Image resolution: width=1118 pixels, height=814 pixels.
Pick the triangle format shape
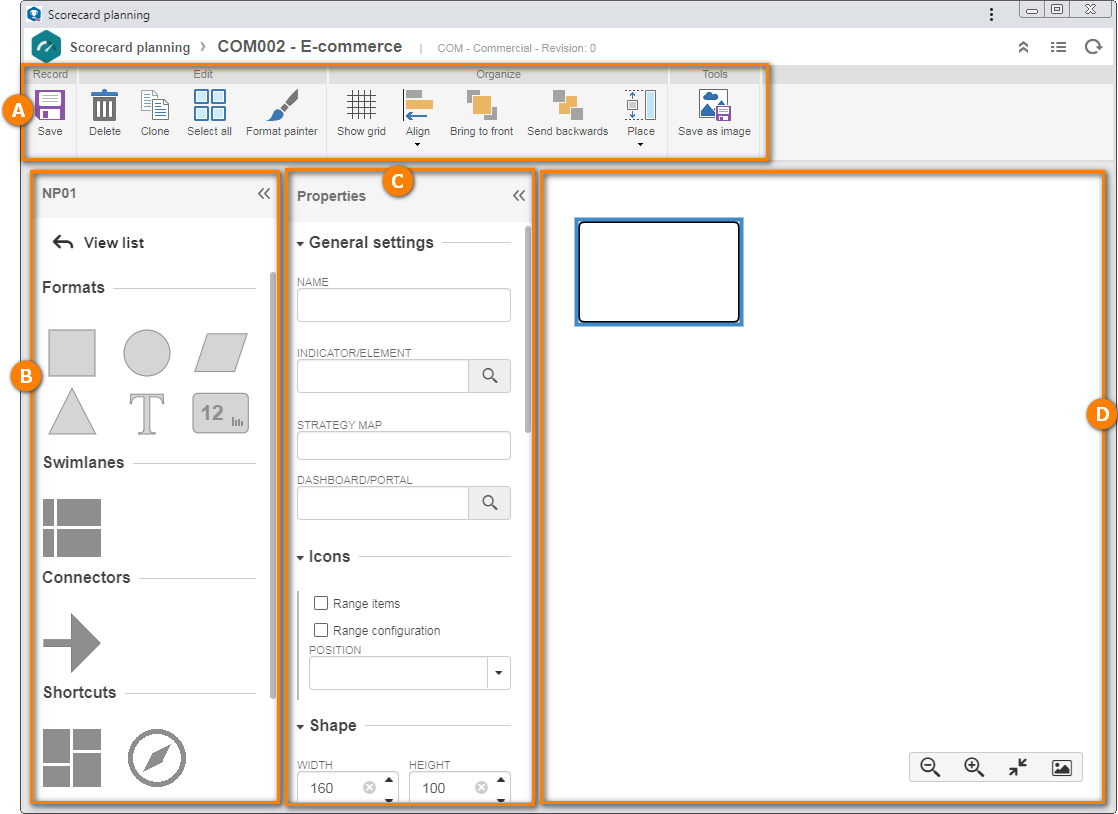pos(72,412)
